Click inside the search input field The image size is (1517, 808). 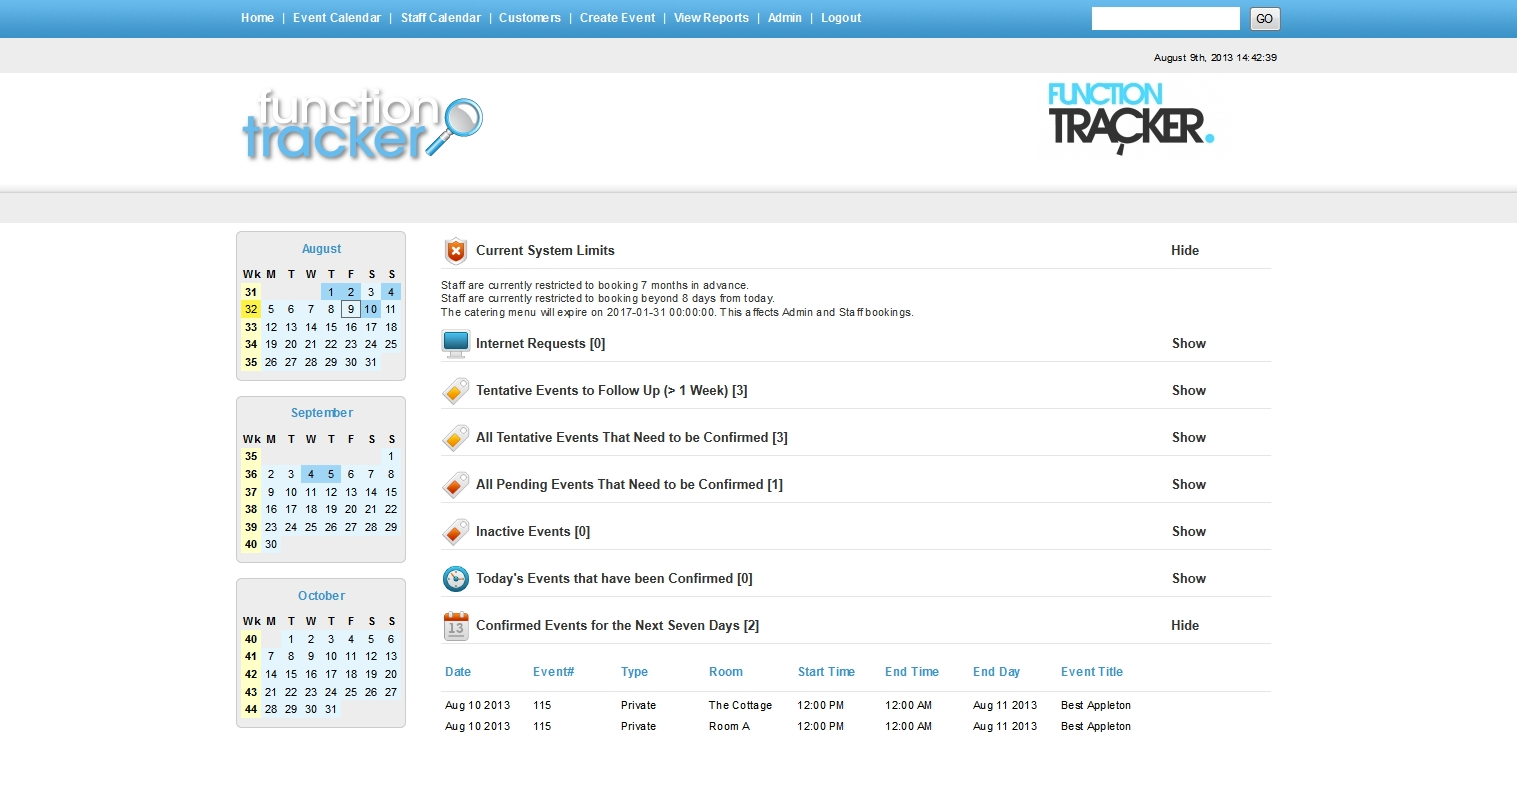(x=1165, y=18)
